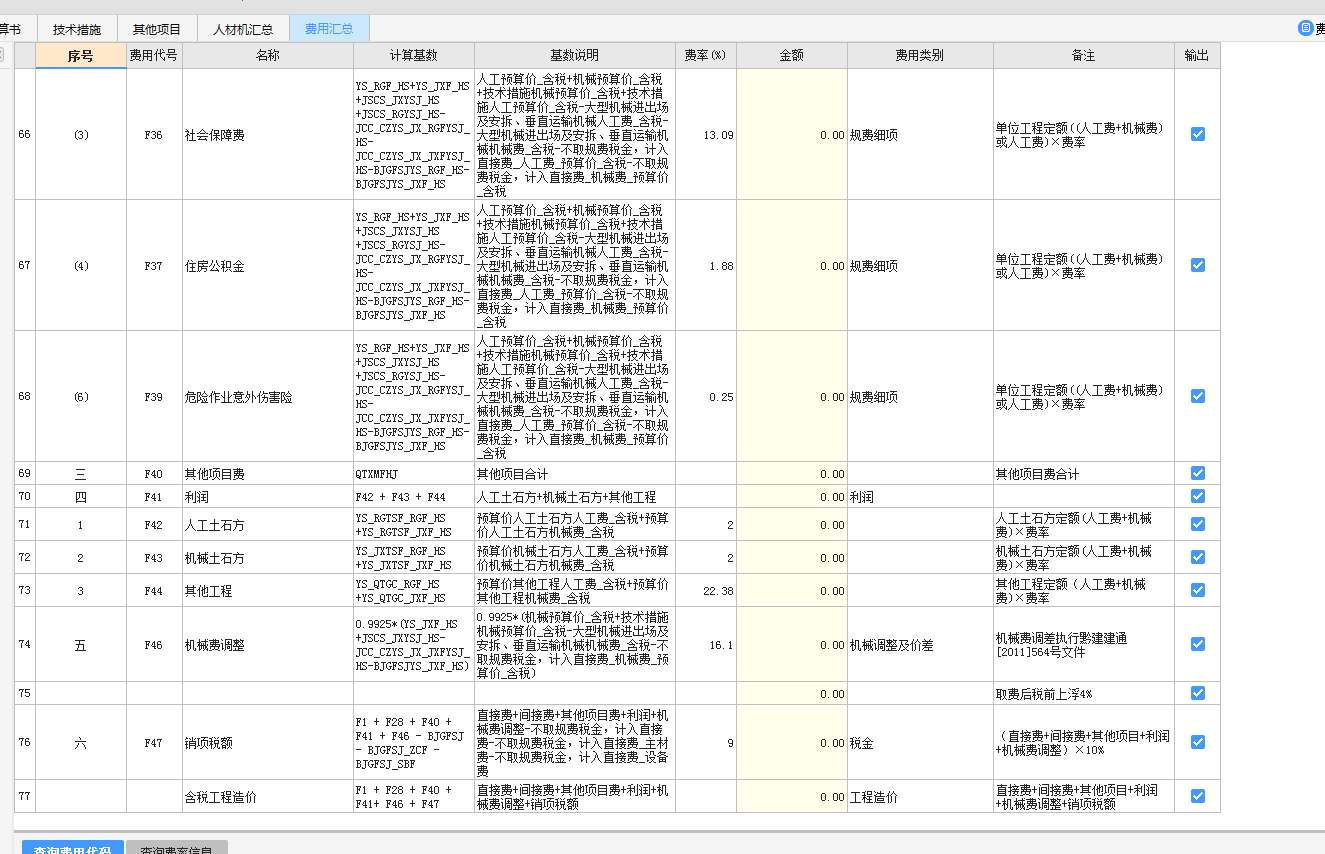Toggle output checkbox for 人工土石方 row

[1198, 524]
